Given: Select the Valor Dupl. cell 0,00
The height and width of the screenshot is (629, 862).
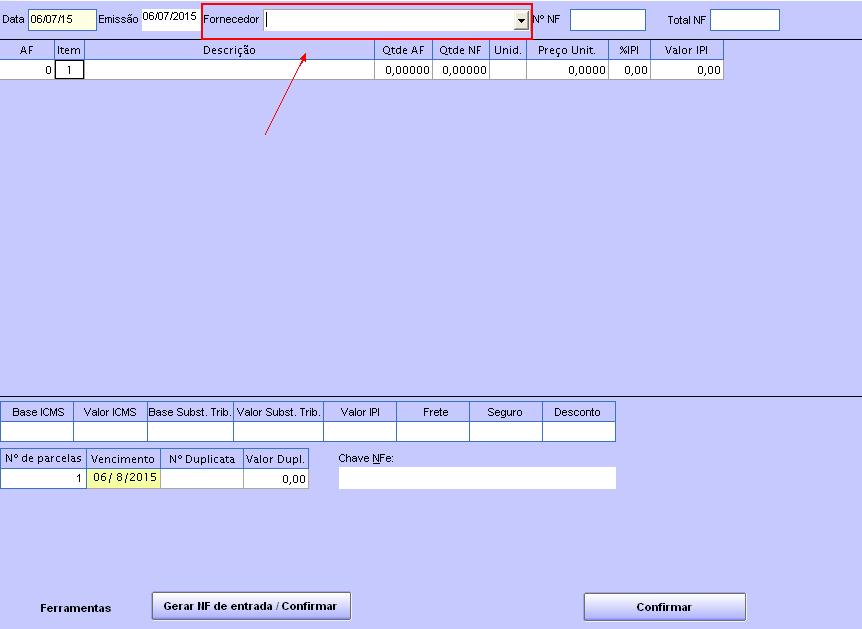Looking at the screenshot, I should pos(276,478).
